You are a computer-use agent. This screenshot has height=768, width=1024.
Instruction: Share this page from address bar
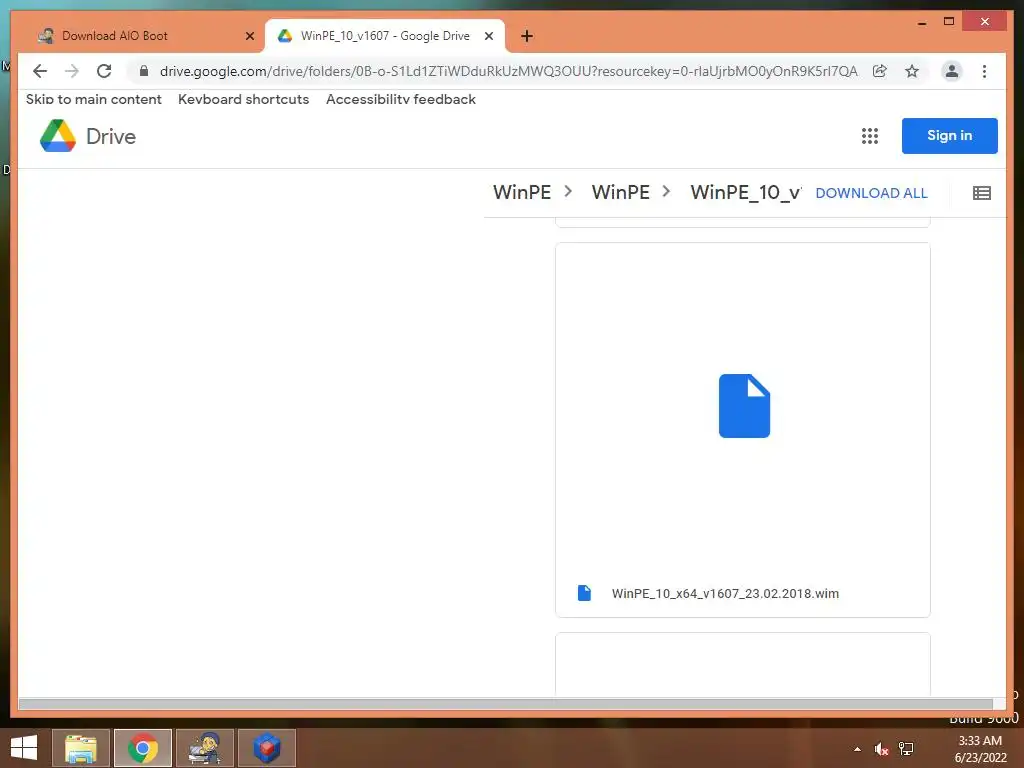[x=880, y=71]
